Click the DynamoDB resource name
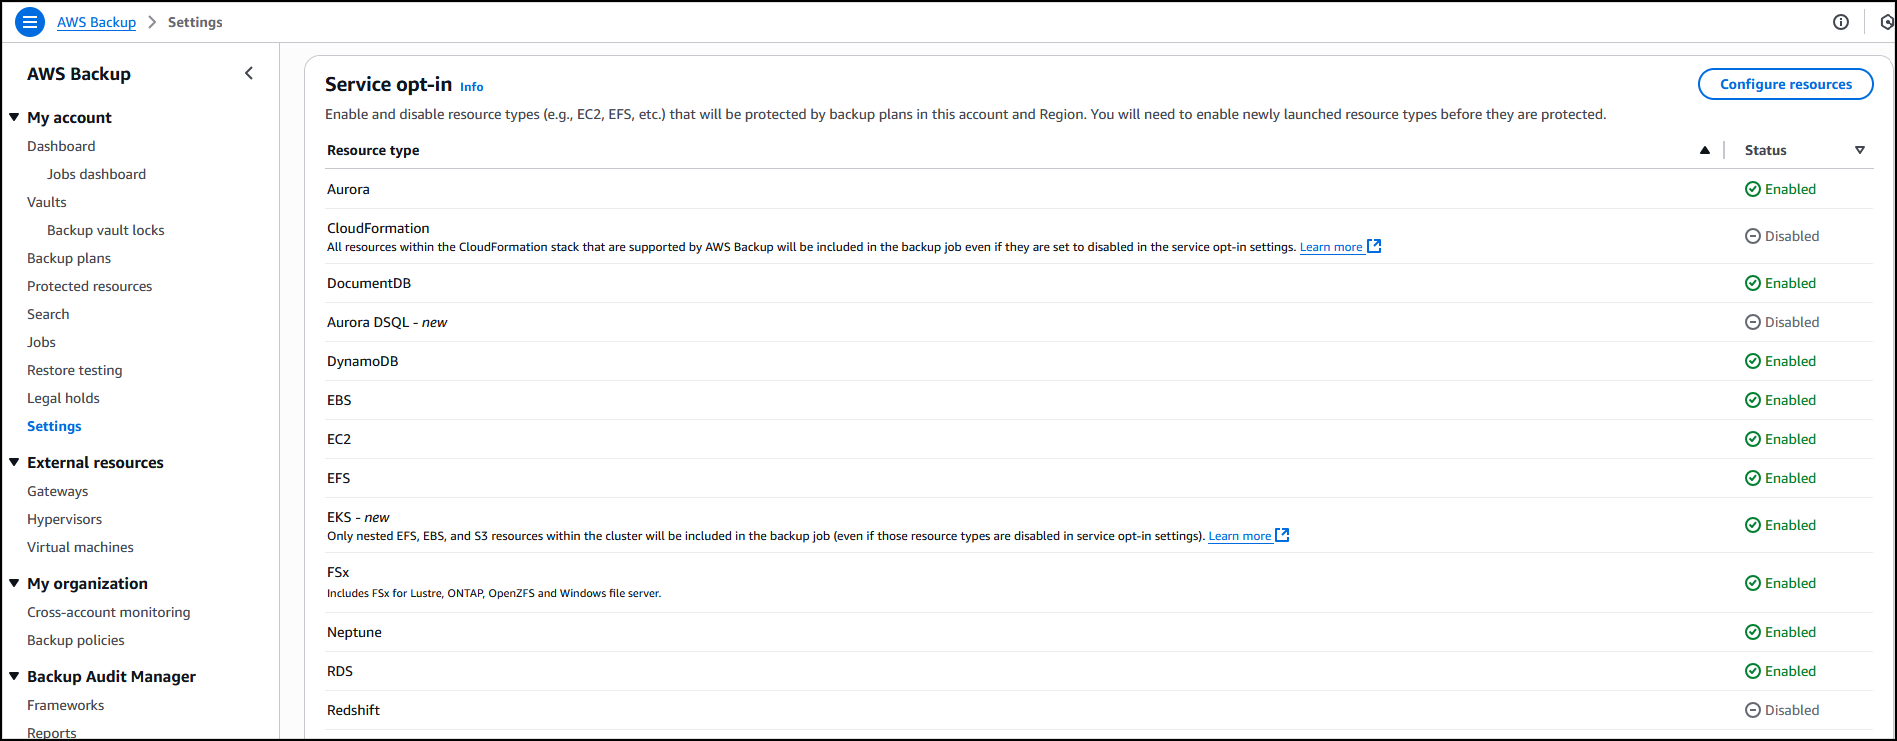 pos(363,361)
